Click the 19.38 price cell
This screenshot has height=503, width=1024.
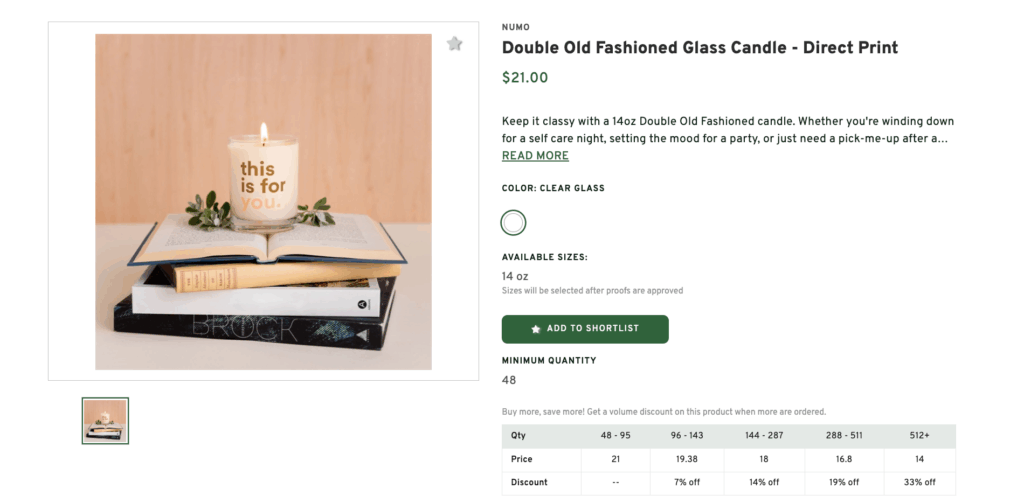click(690, 459)
